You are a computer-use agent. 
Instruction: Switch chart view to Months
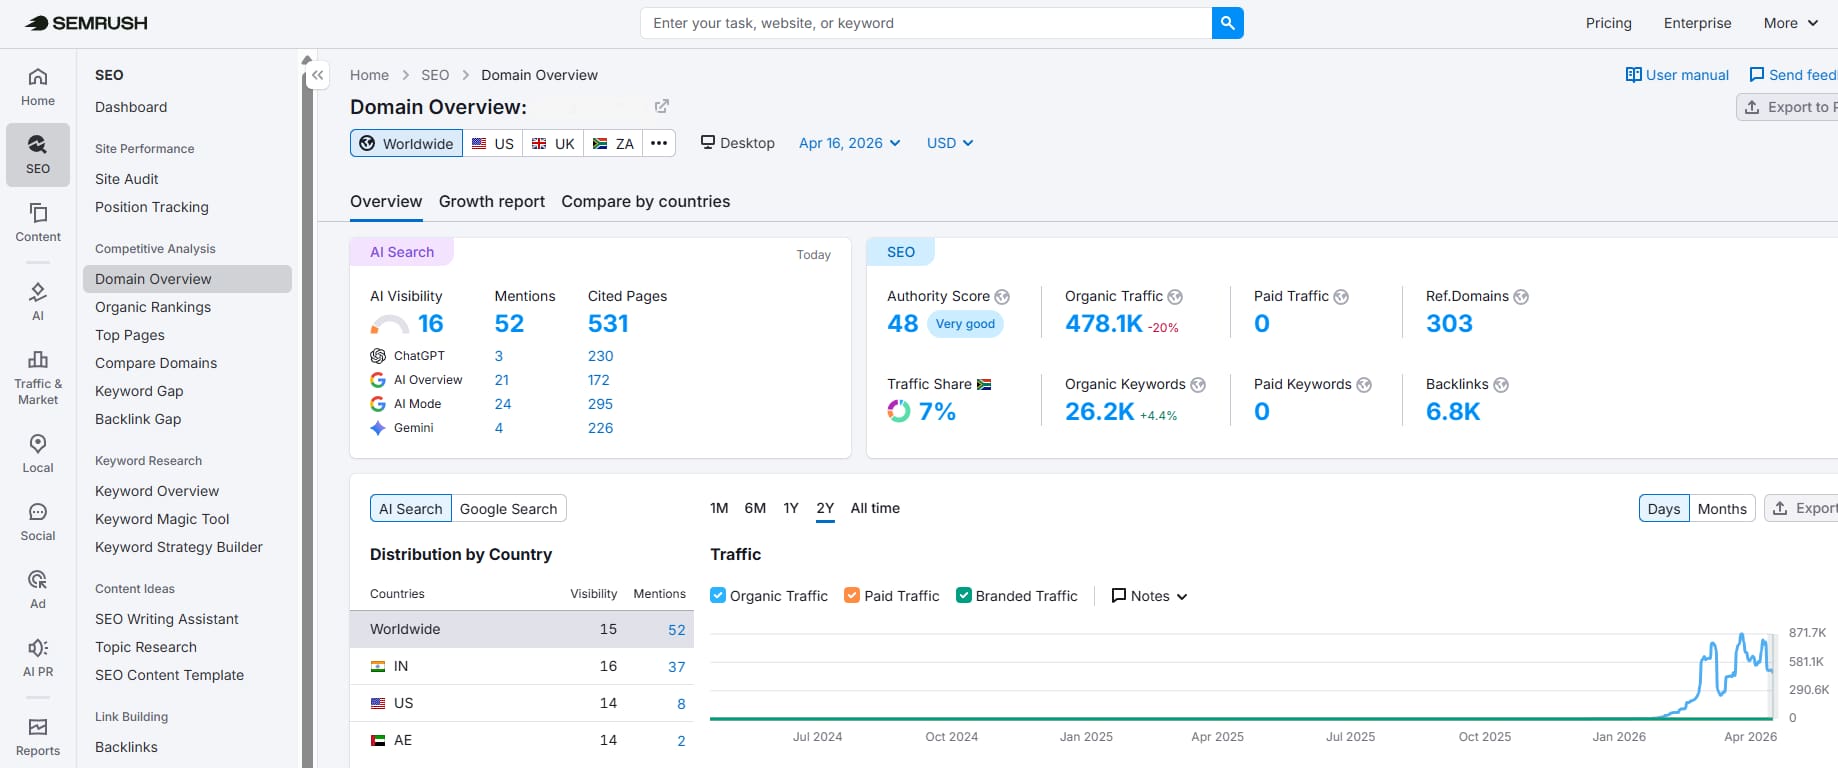[1722, 508]
